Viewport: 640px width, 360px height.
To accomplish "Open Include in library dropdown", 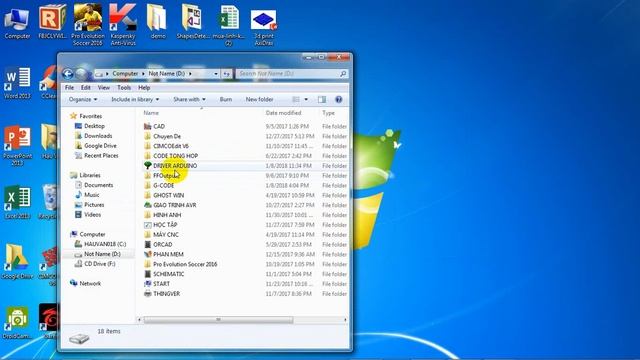I will (135, 99).
